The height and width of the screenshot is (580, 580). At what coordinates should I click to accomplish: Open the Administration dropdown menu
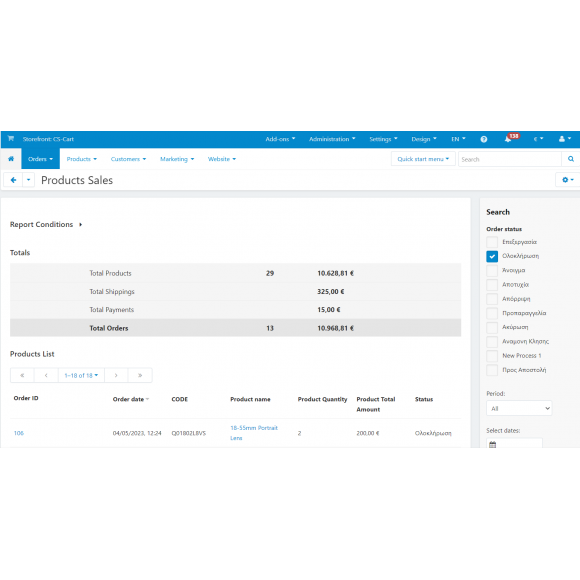[332, 139]
